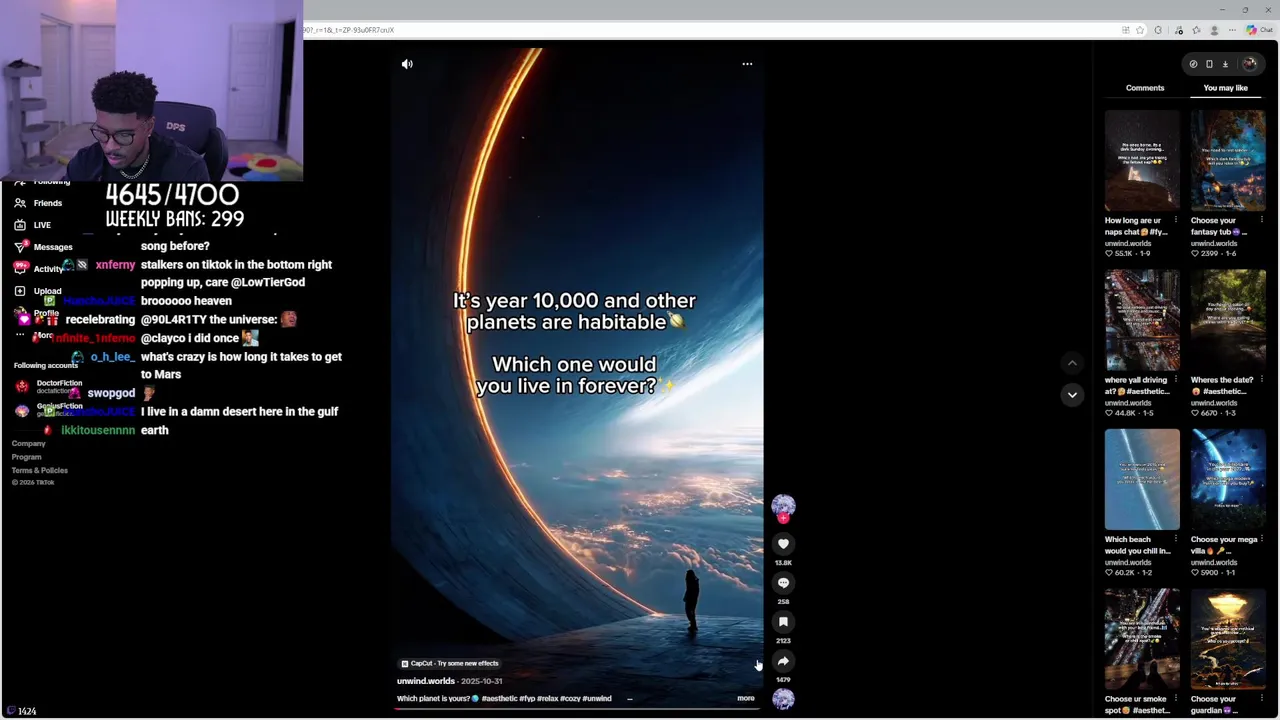Open options for 'Wheres the date?' card
The height and width of the screenshot is (720, 1280).
point(1261,380)
